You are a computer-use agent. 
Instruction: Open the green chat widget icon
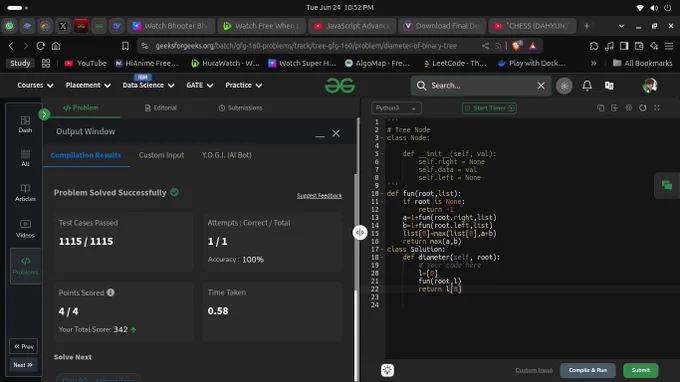[x=667, y=186]
